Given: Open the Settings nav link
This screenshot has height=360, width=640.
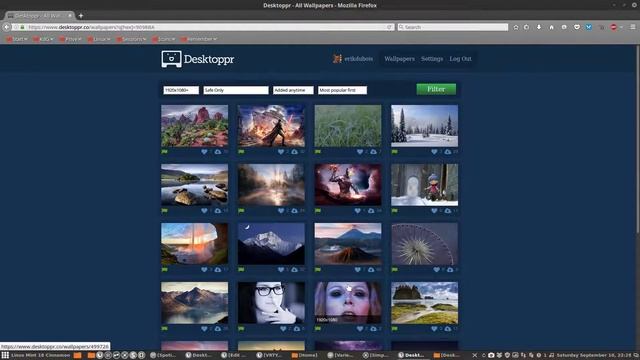Looking at the screenshot, I should coord(432,59).
